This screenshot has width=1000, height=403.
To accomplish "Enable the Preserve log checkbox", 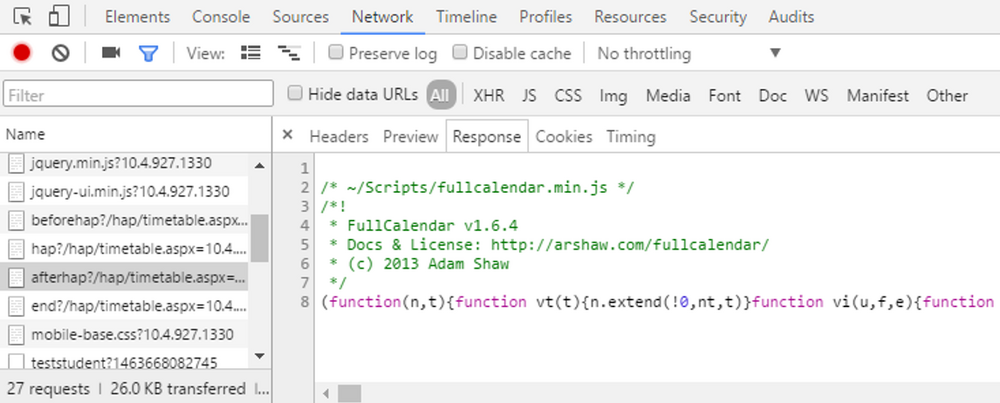I will [x=336, y=52].
